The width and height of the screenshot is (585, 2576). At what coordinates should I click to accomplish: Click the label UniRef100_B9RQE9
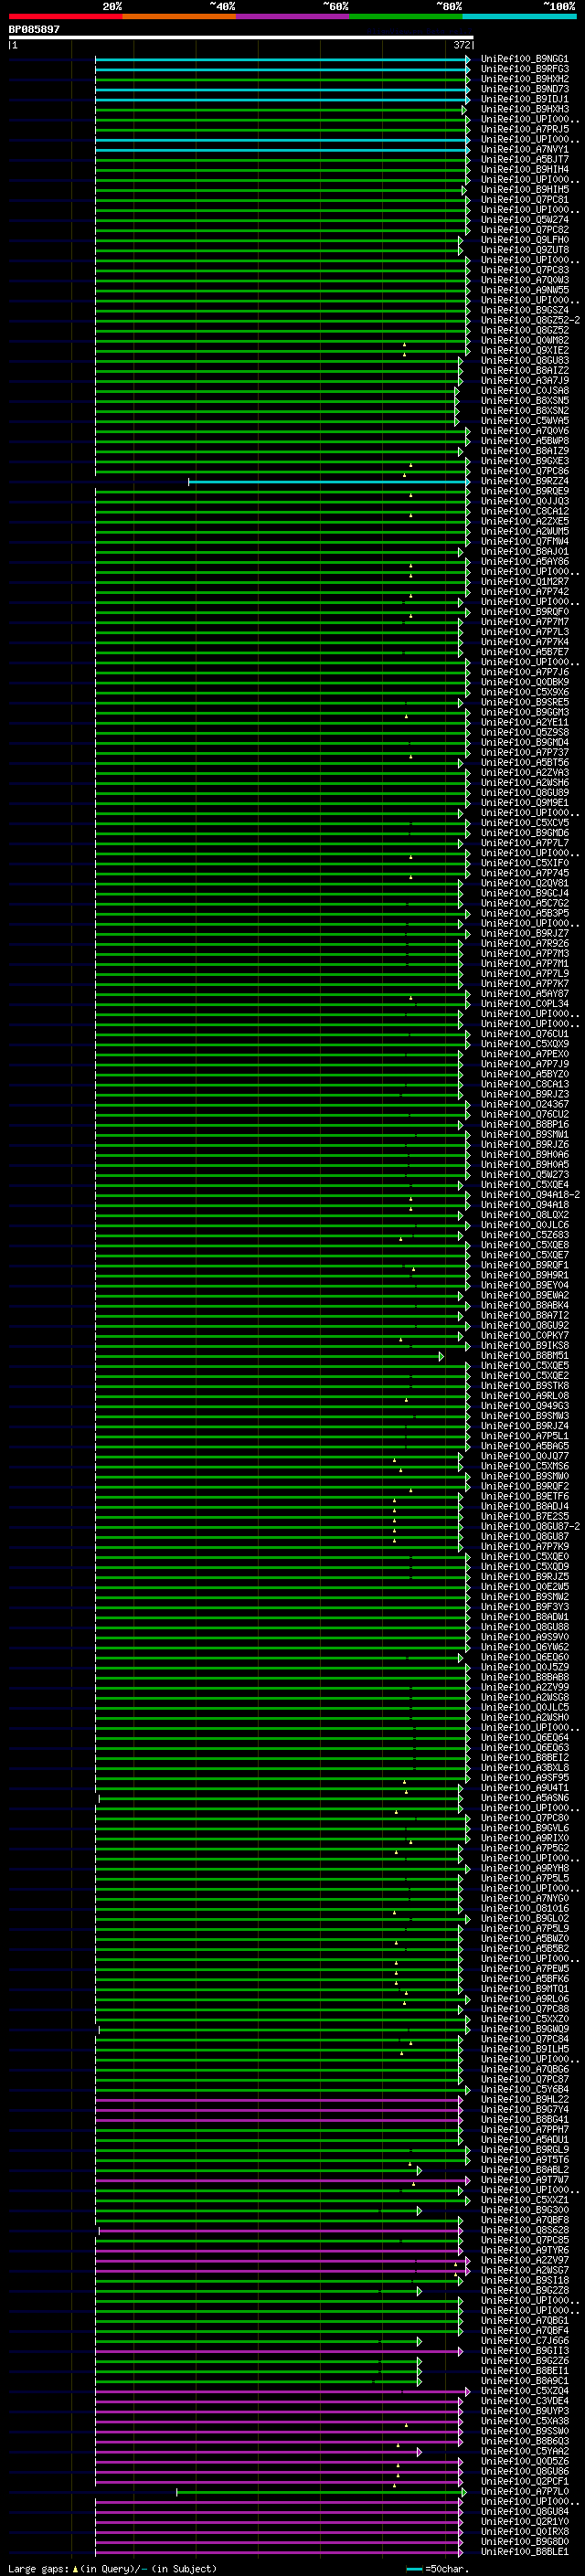point(524,491)
